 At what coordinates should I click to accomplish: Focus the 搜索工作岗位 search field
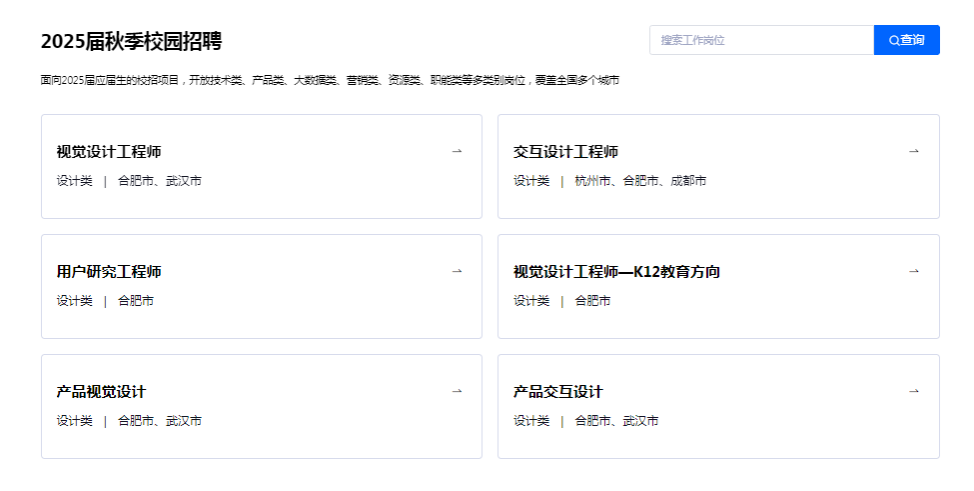tap(761, 40)
